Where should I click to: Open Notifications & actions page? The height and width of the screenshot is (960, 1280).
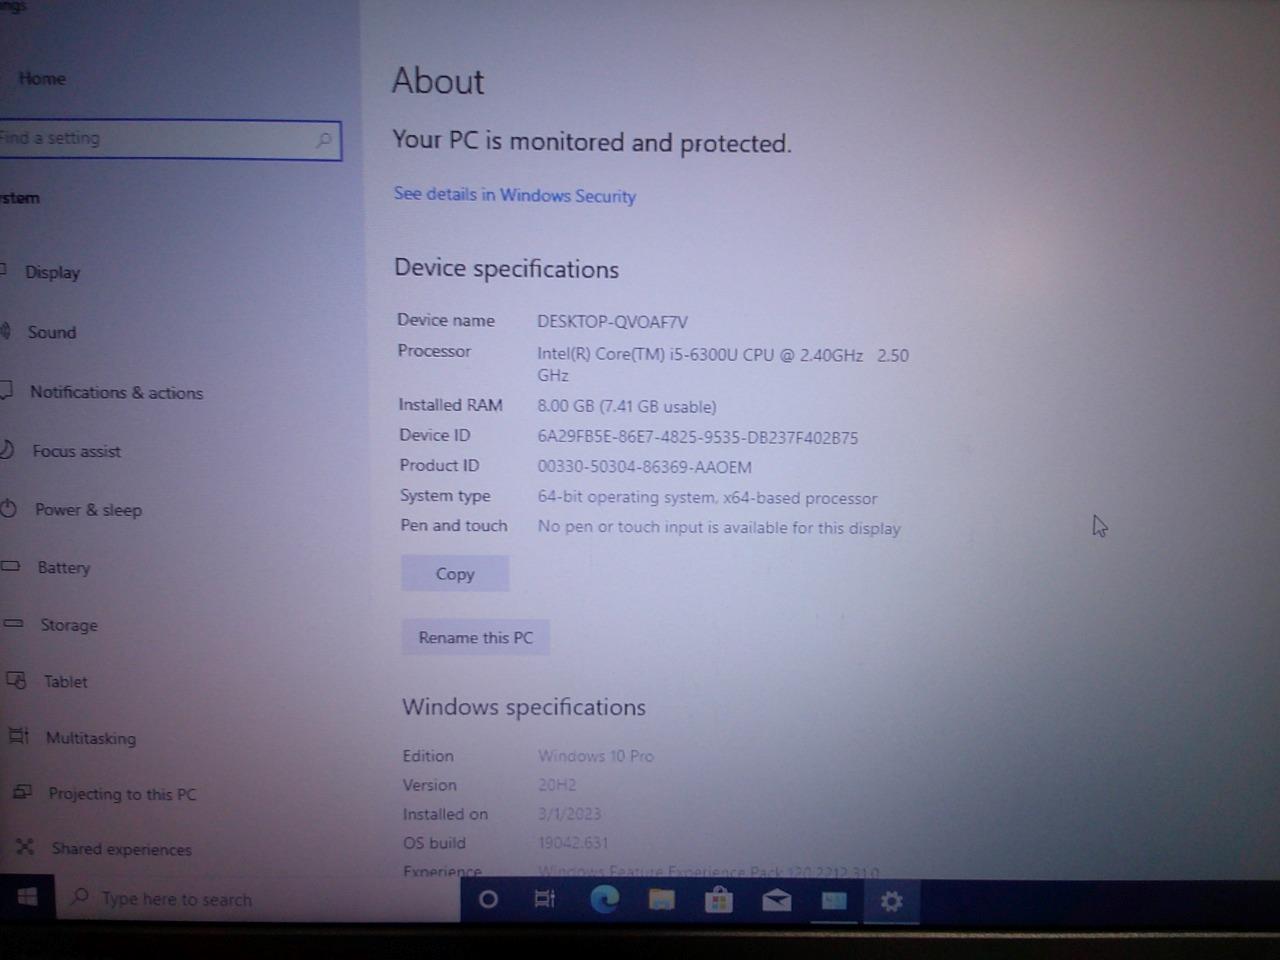click(116, 392)
